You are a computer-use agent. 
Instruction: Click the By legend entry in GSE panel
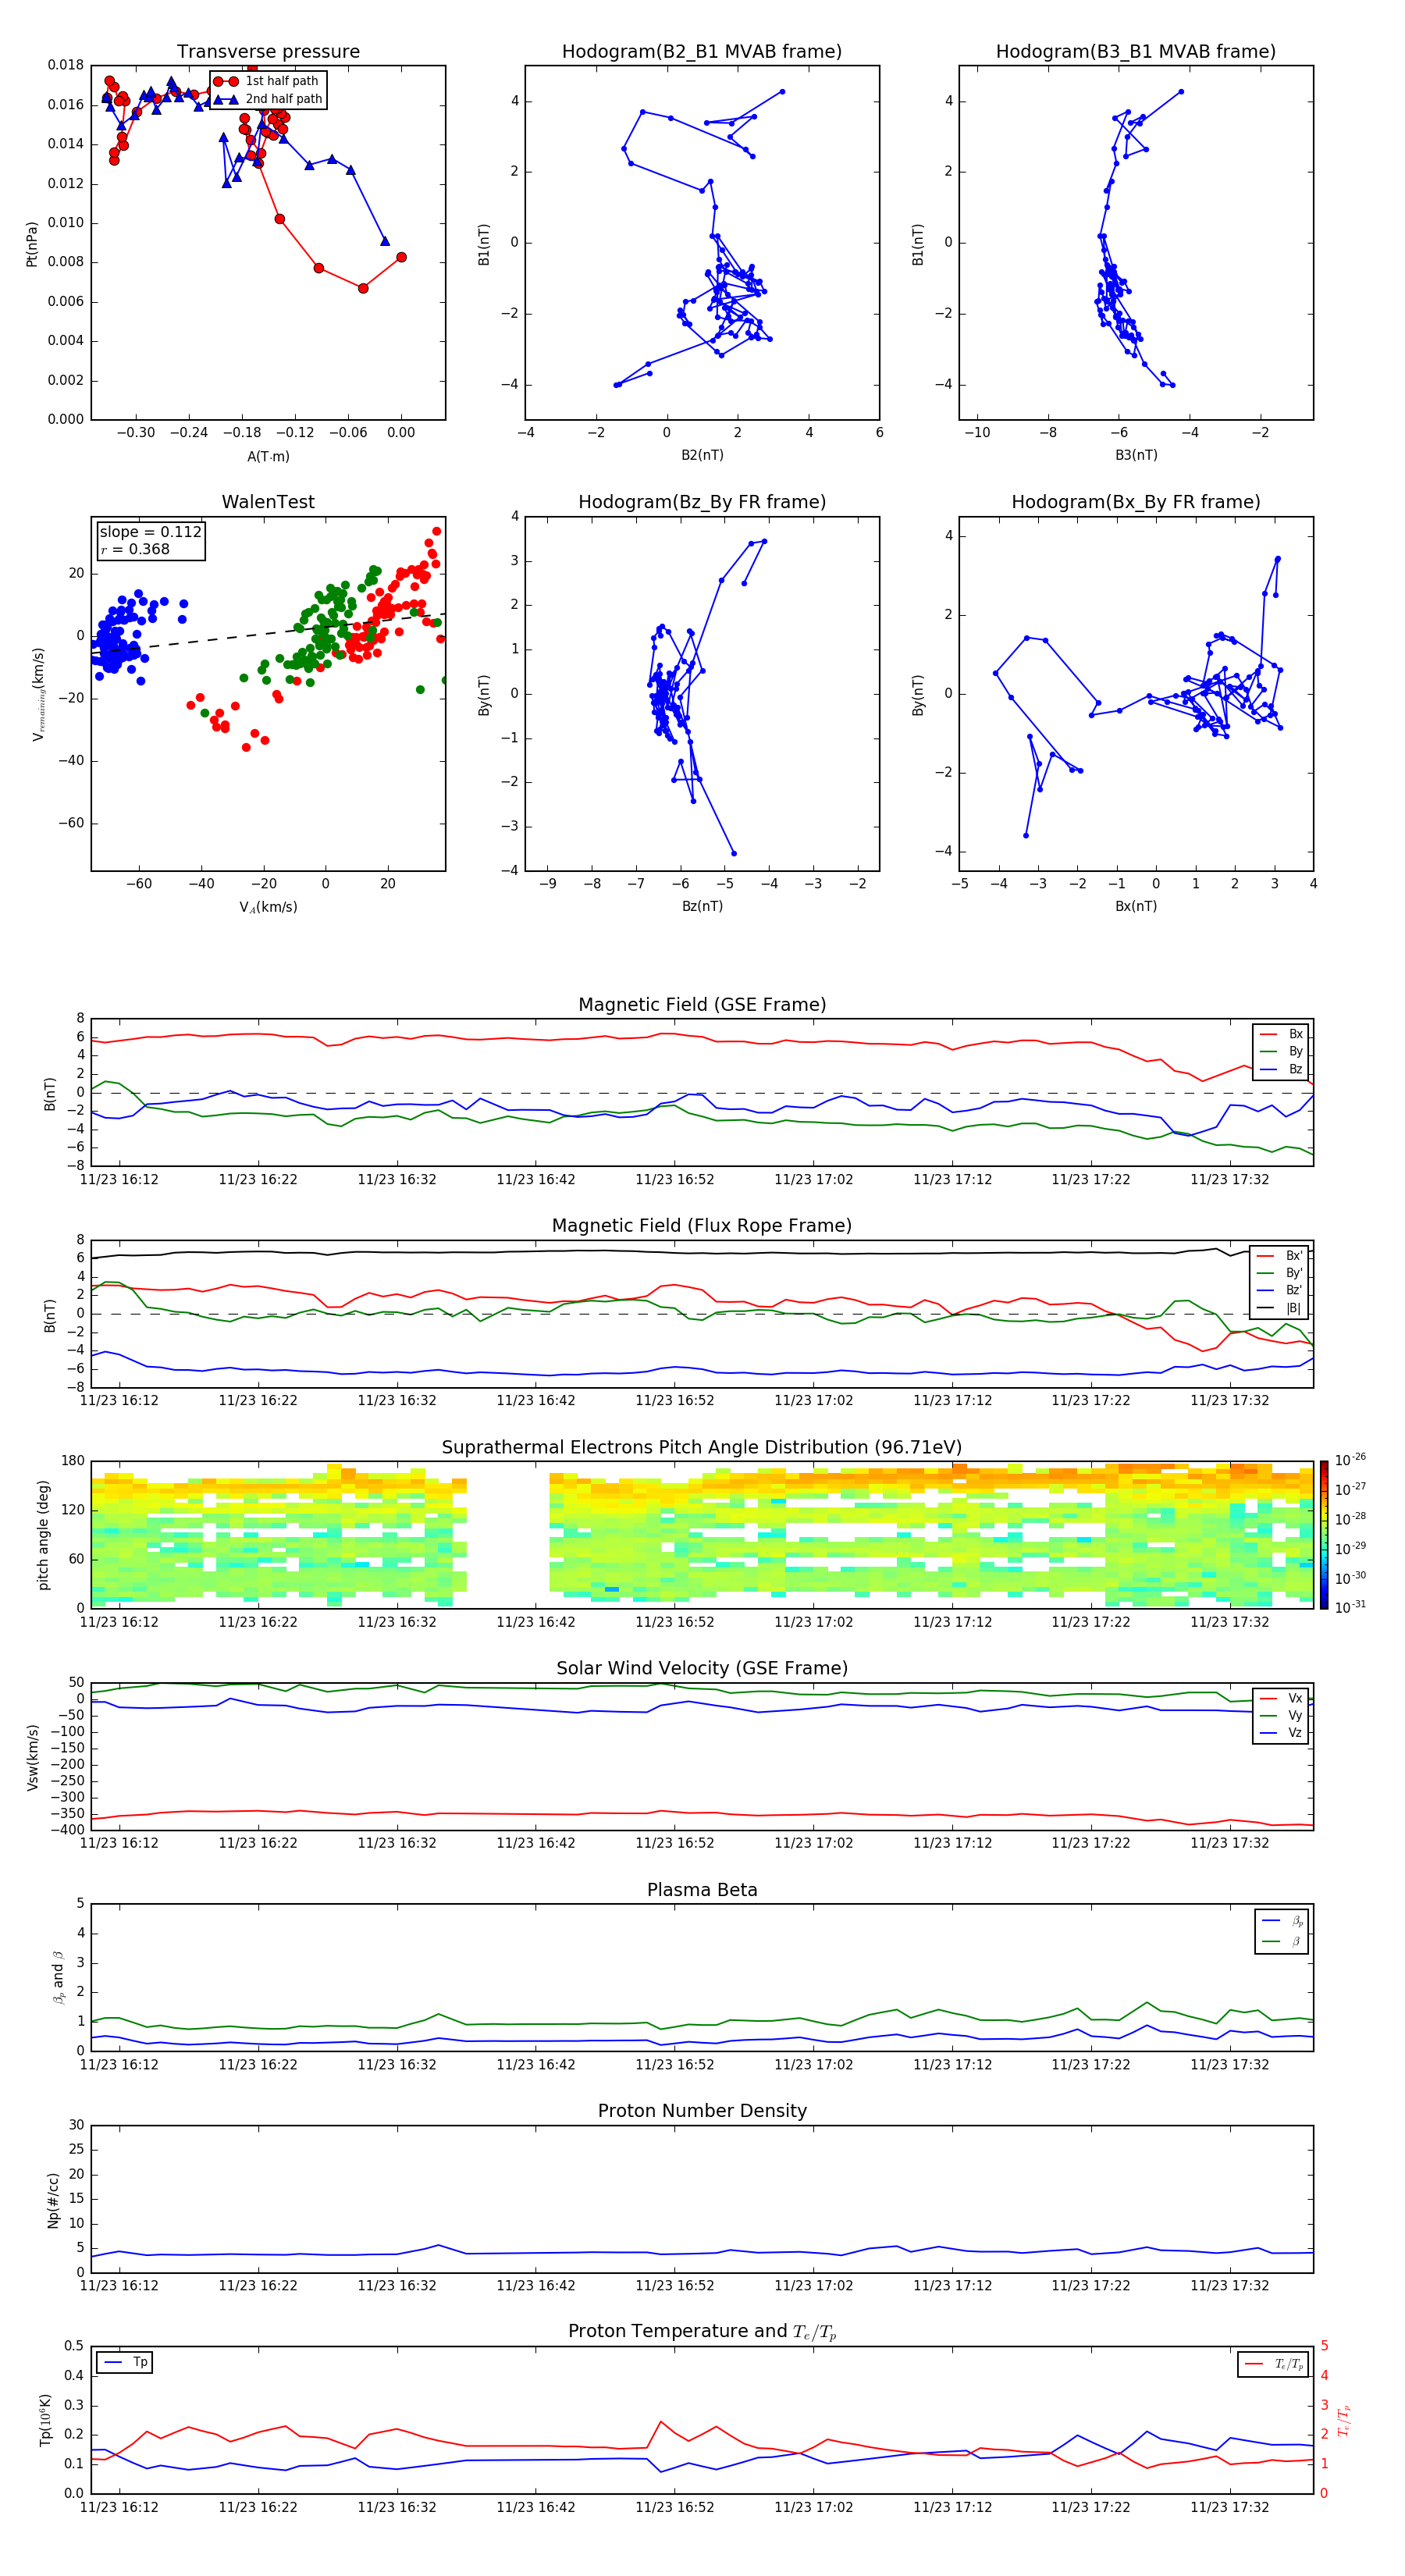[1281, 1051]
